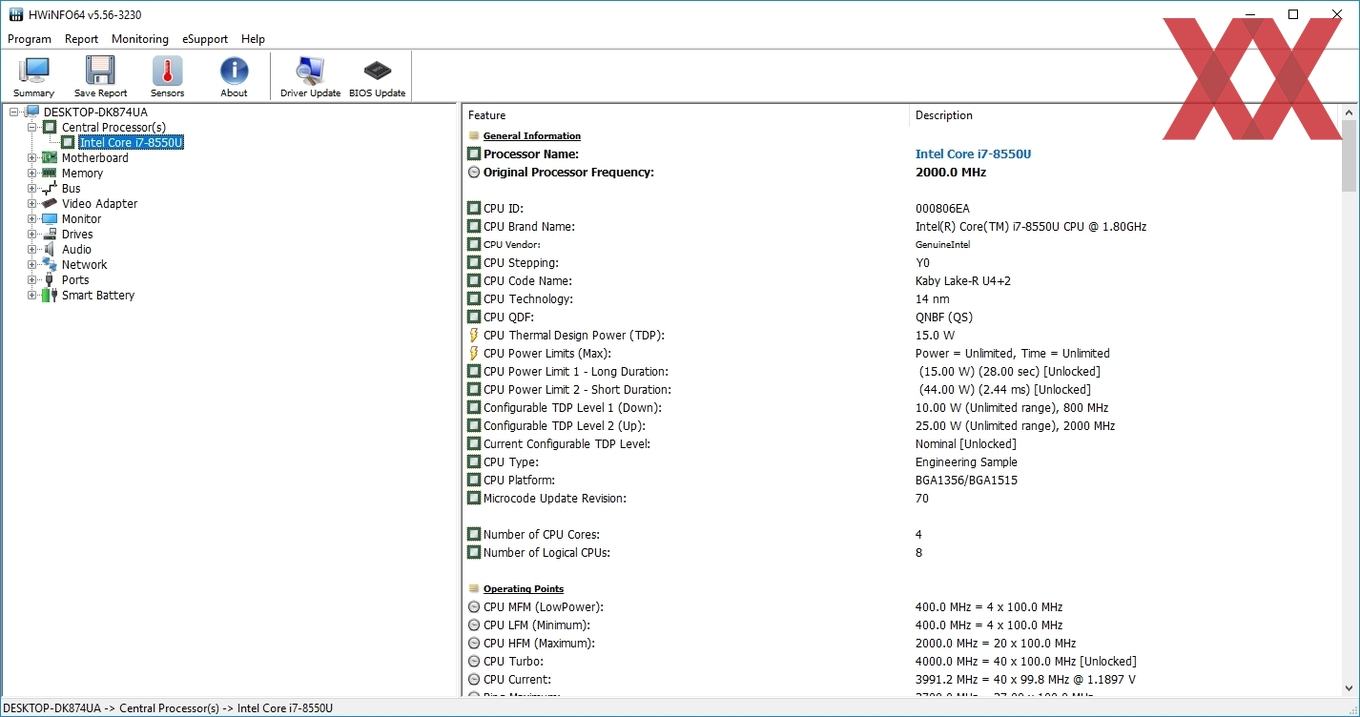Click the Motherboard icon in tree
The height and width of the screenshot is (717, 1360).
[x=49, y=158]
